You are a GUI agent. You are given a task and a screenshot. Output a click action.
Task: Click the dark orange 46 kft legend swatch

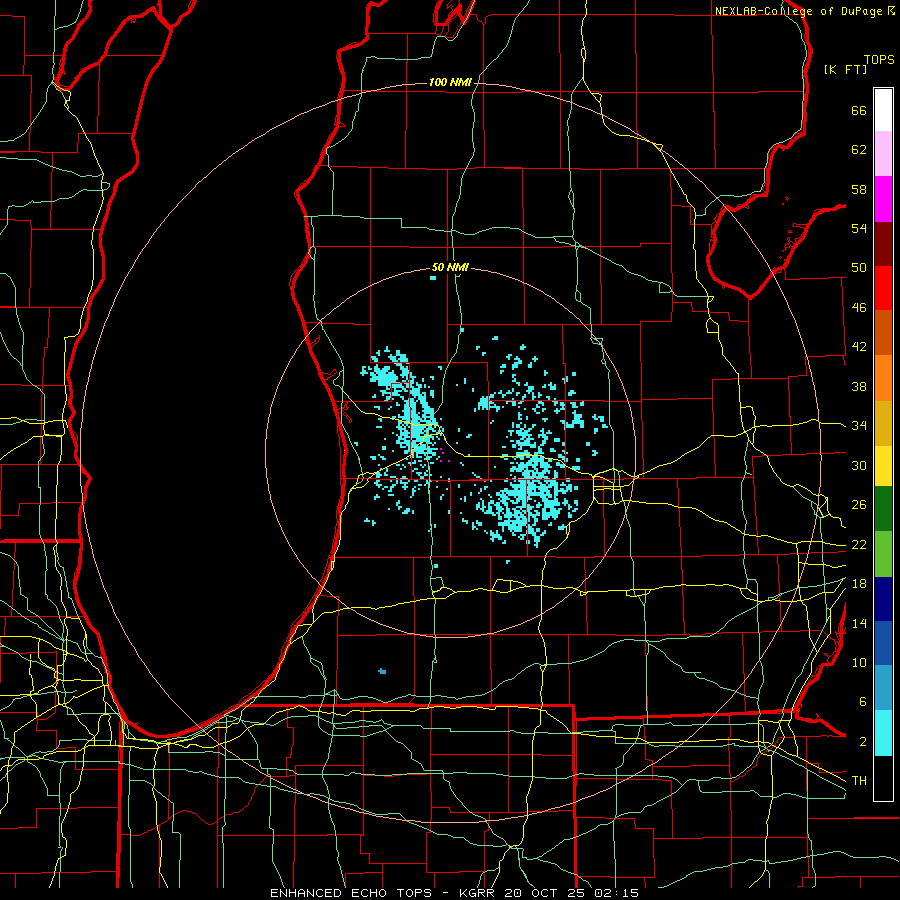(x=883, y=332)
